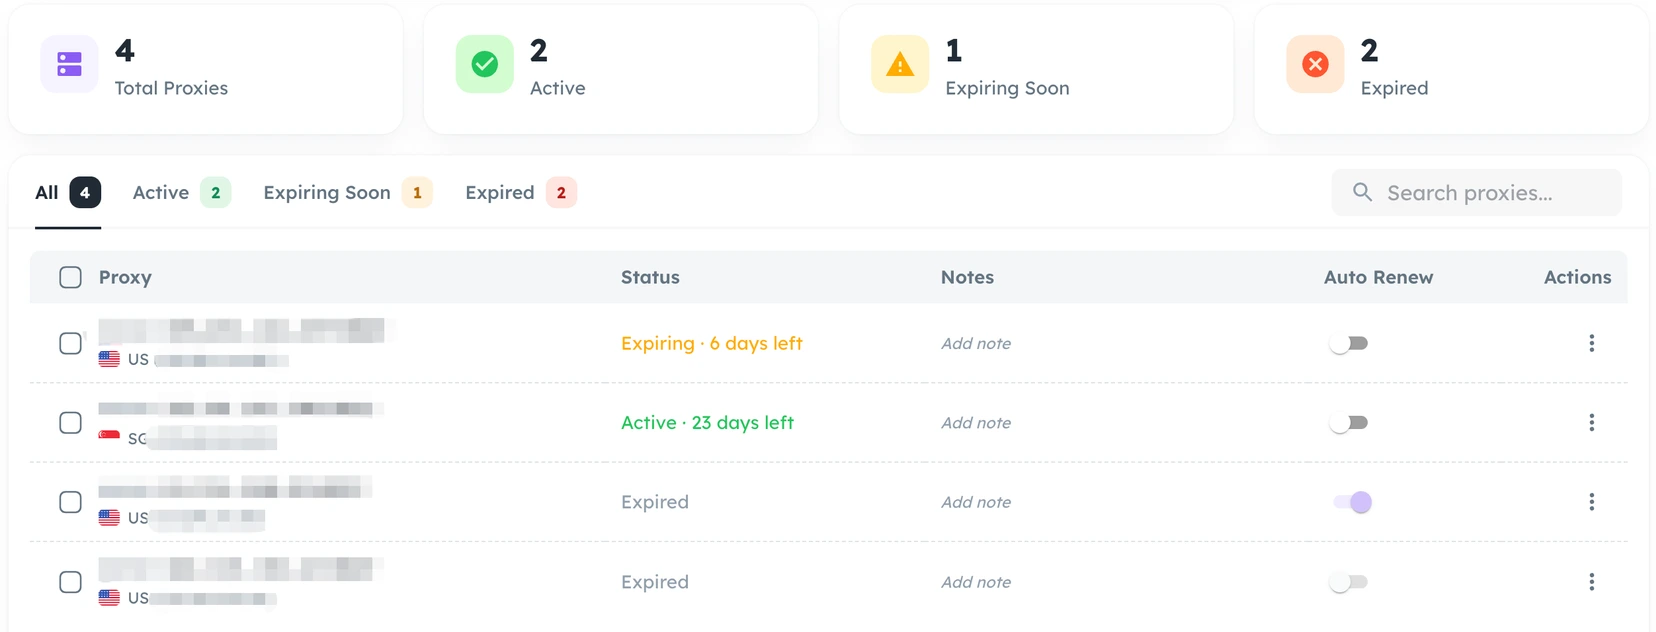Click the US flag in the last Expired row

[109, 598]
